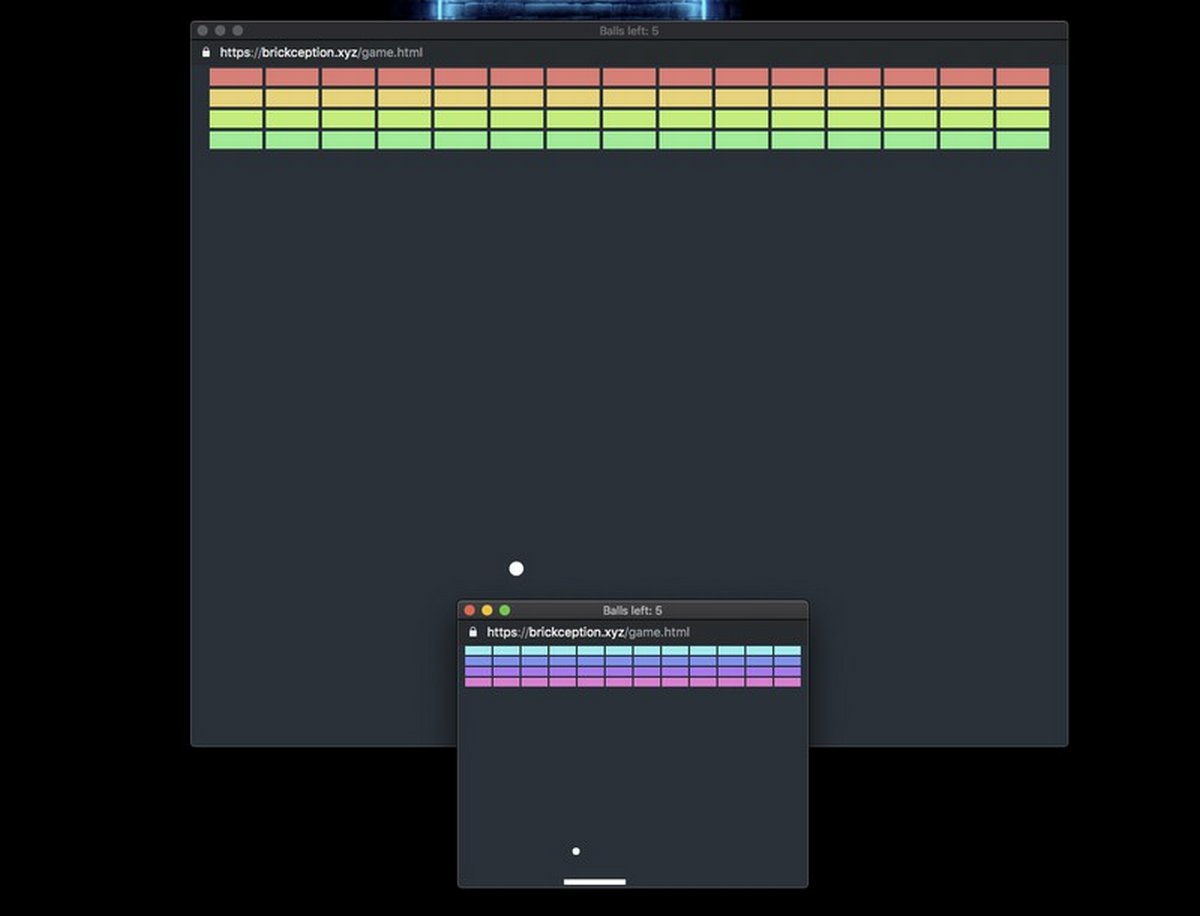
Task: Minimize the small game window with the yellow button
Action: 487,610
